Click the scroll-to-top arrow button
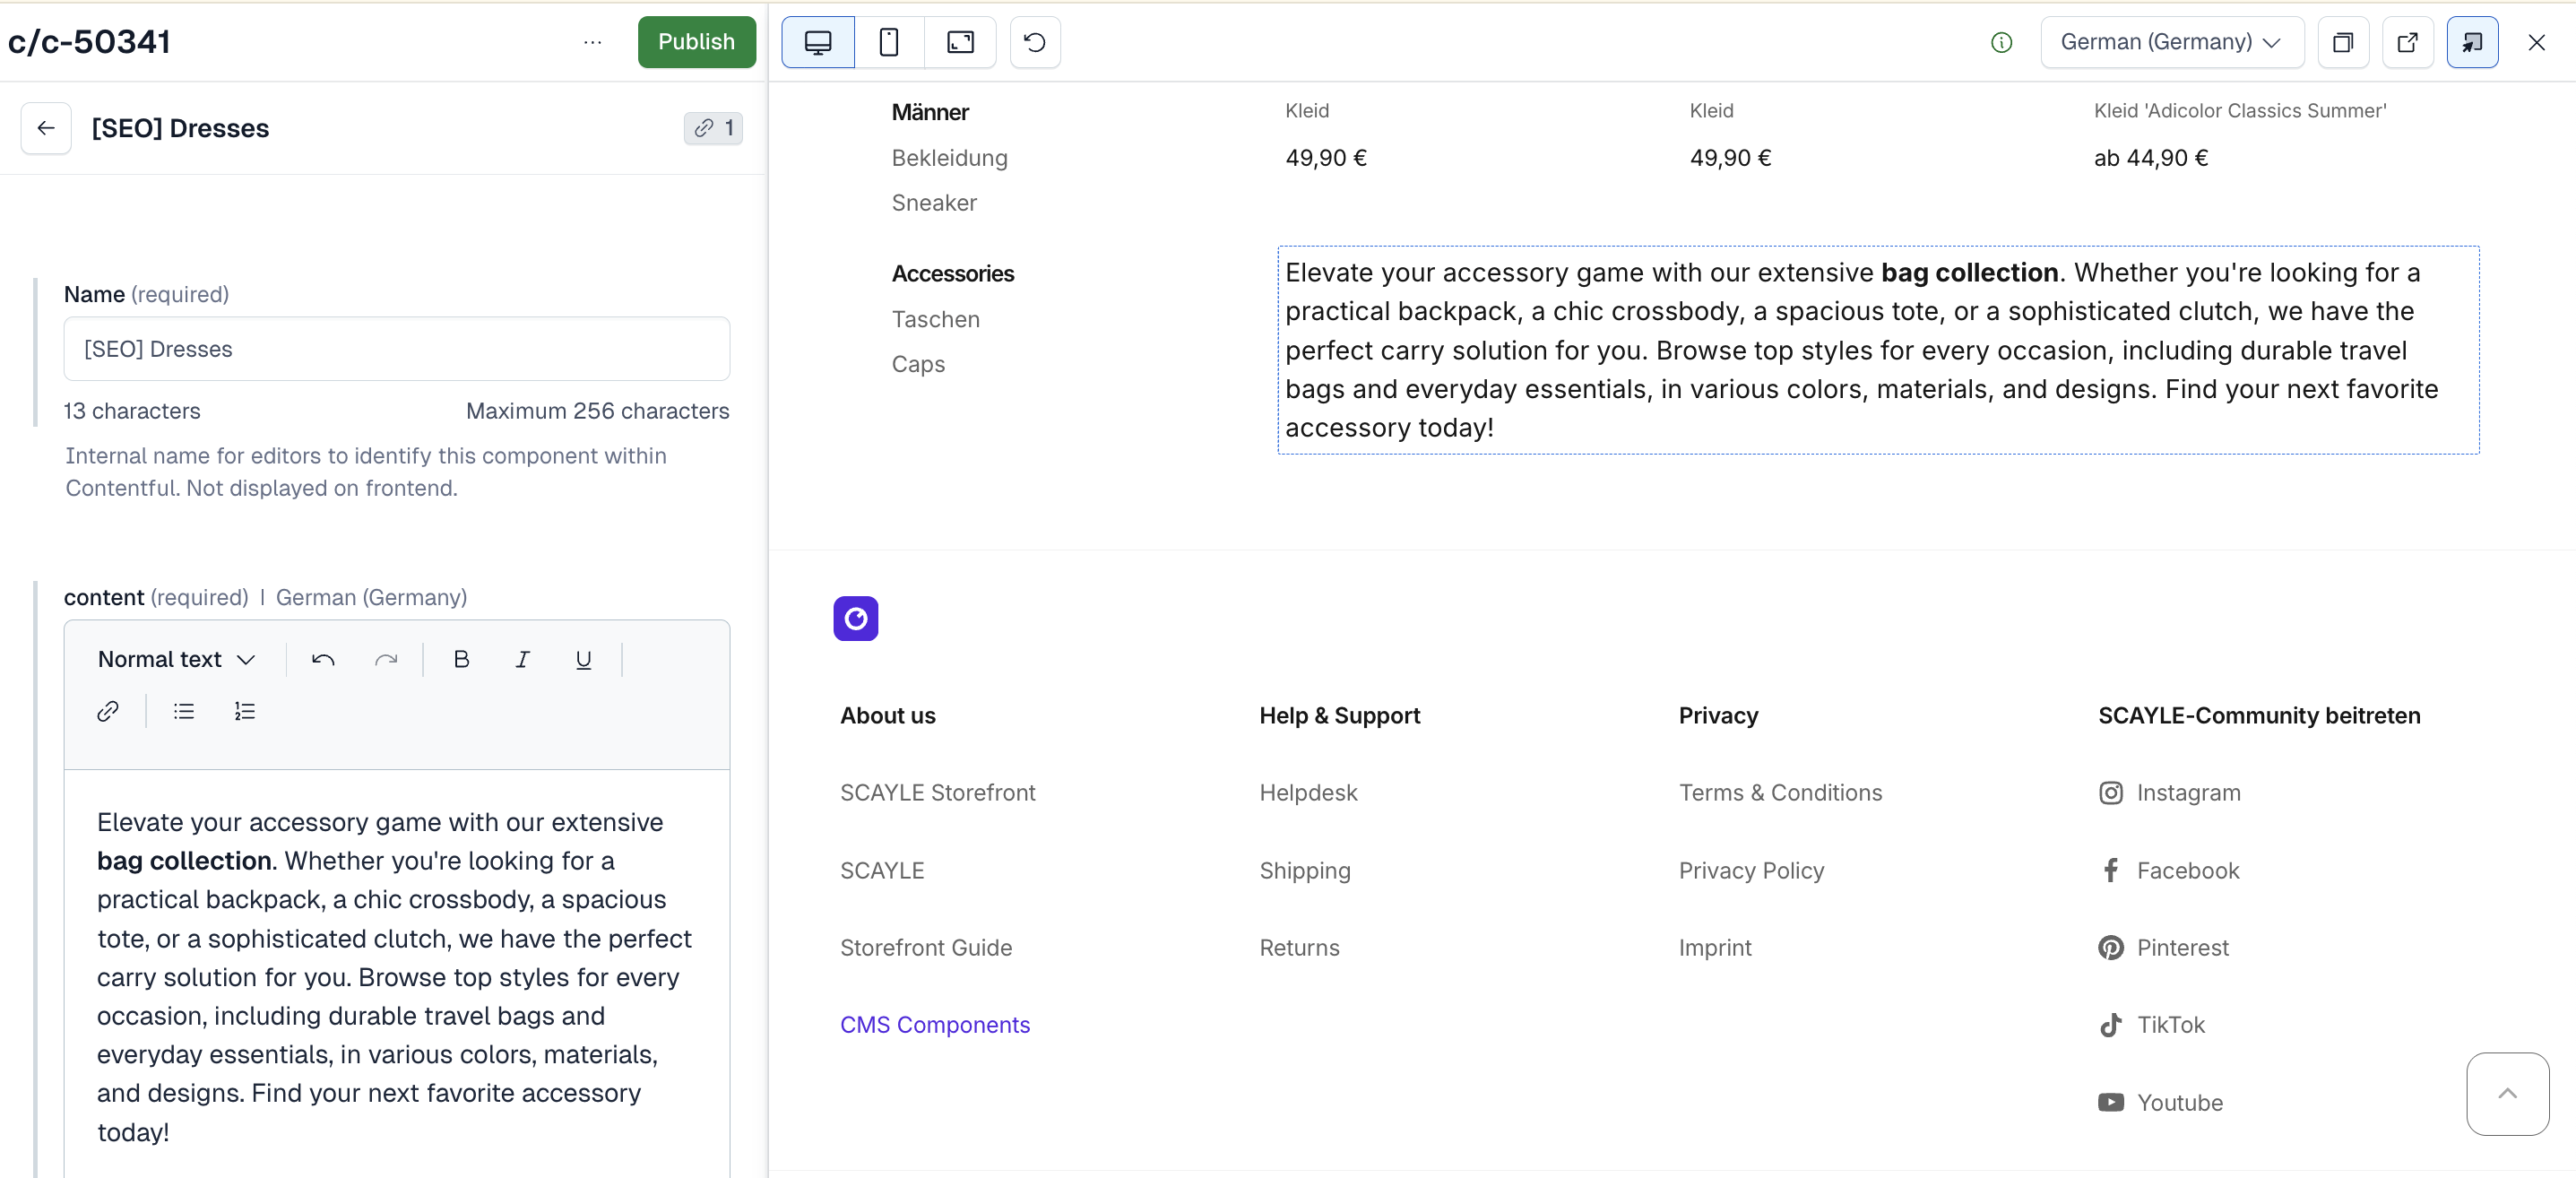2576x1178 pixels. click(x=2506, y=1093)
